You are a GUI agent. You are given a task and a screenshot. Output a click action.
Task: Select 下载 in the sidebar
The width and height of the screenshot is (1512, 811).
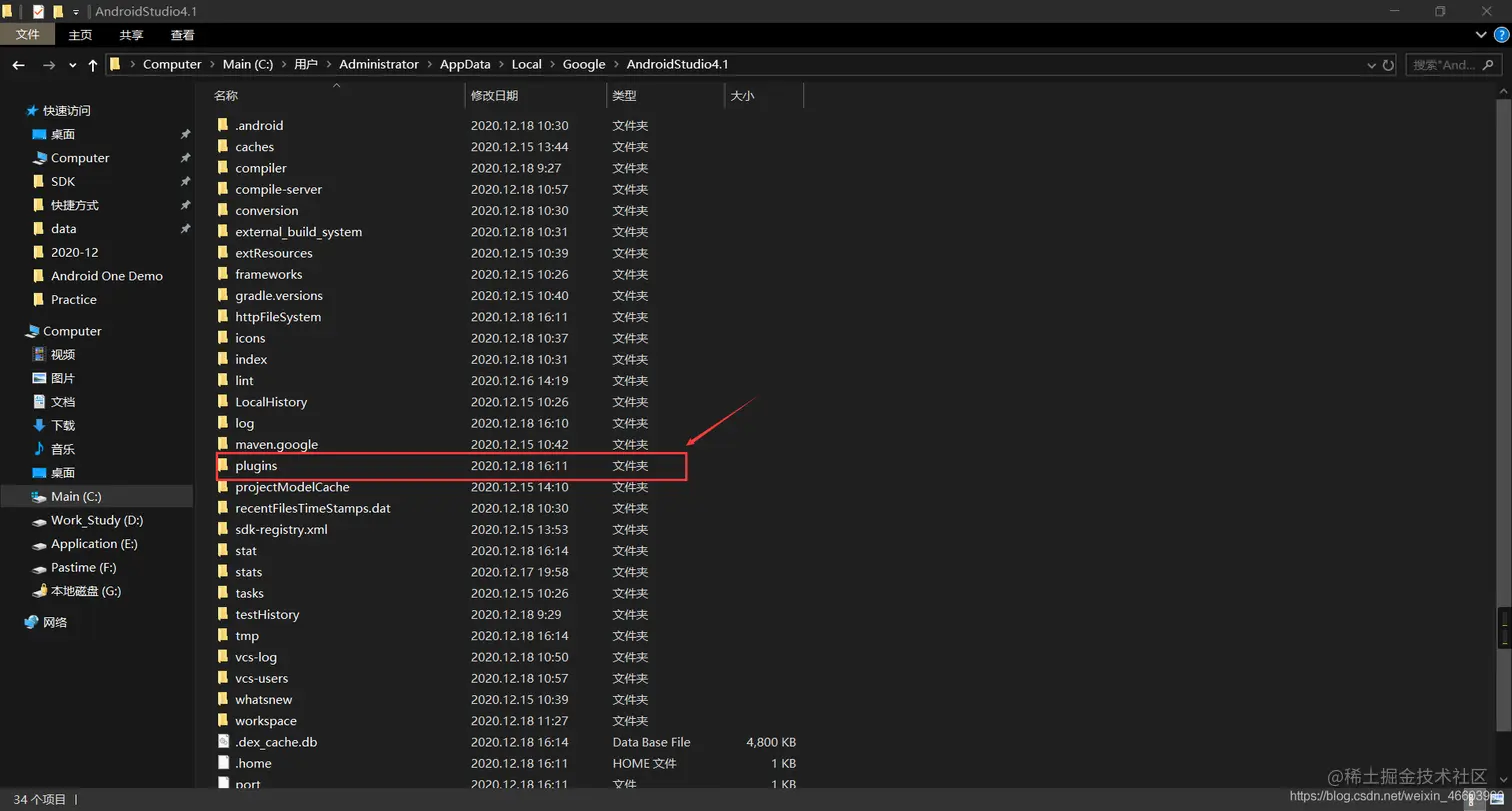(63, 425)
